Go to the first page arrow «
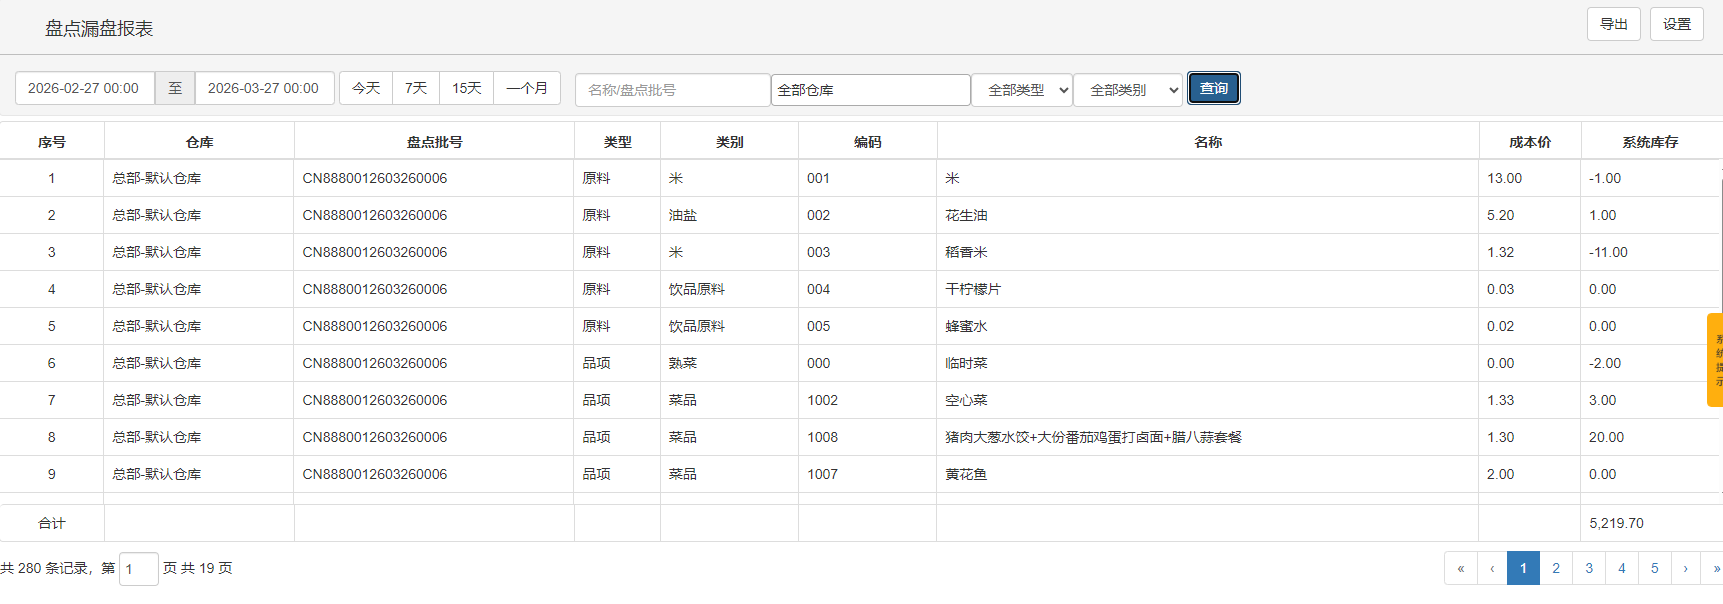The height and width of the screenshot is (604, 1723). 1460,568
